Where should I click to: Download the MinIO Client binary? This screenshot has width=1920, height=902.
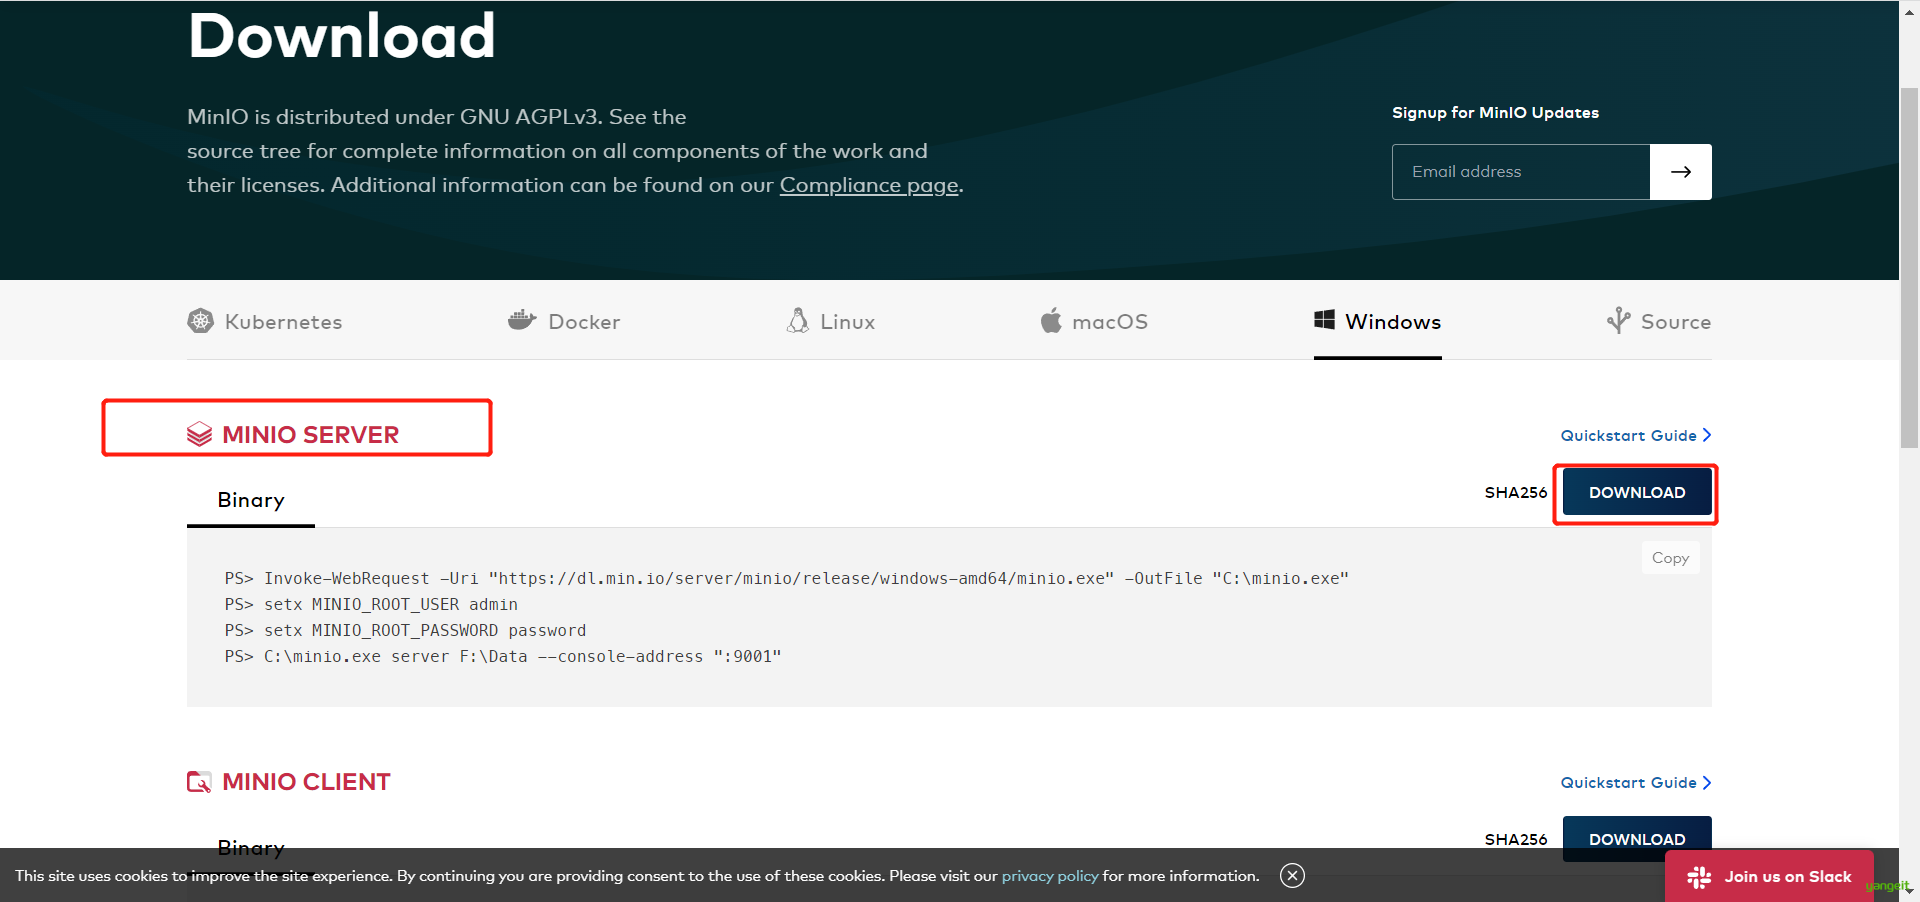[x=1637, y=838]
